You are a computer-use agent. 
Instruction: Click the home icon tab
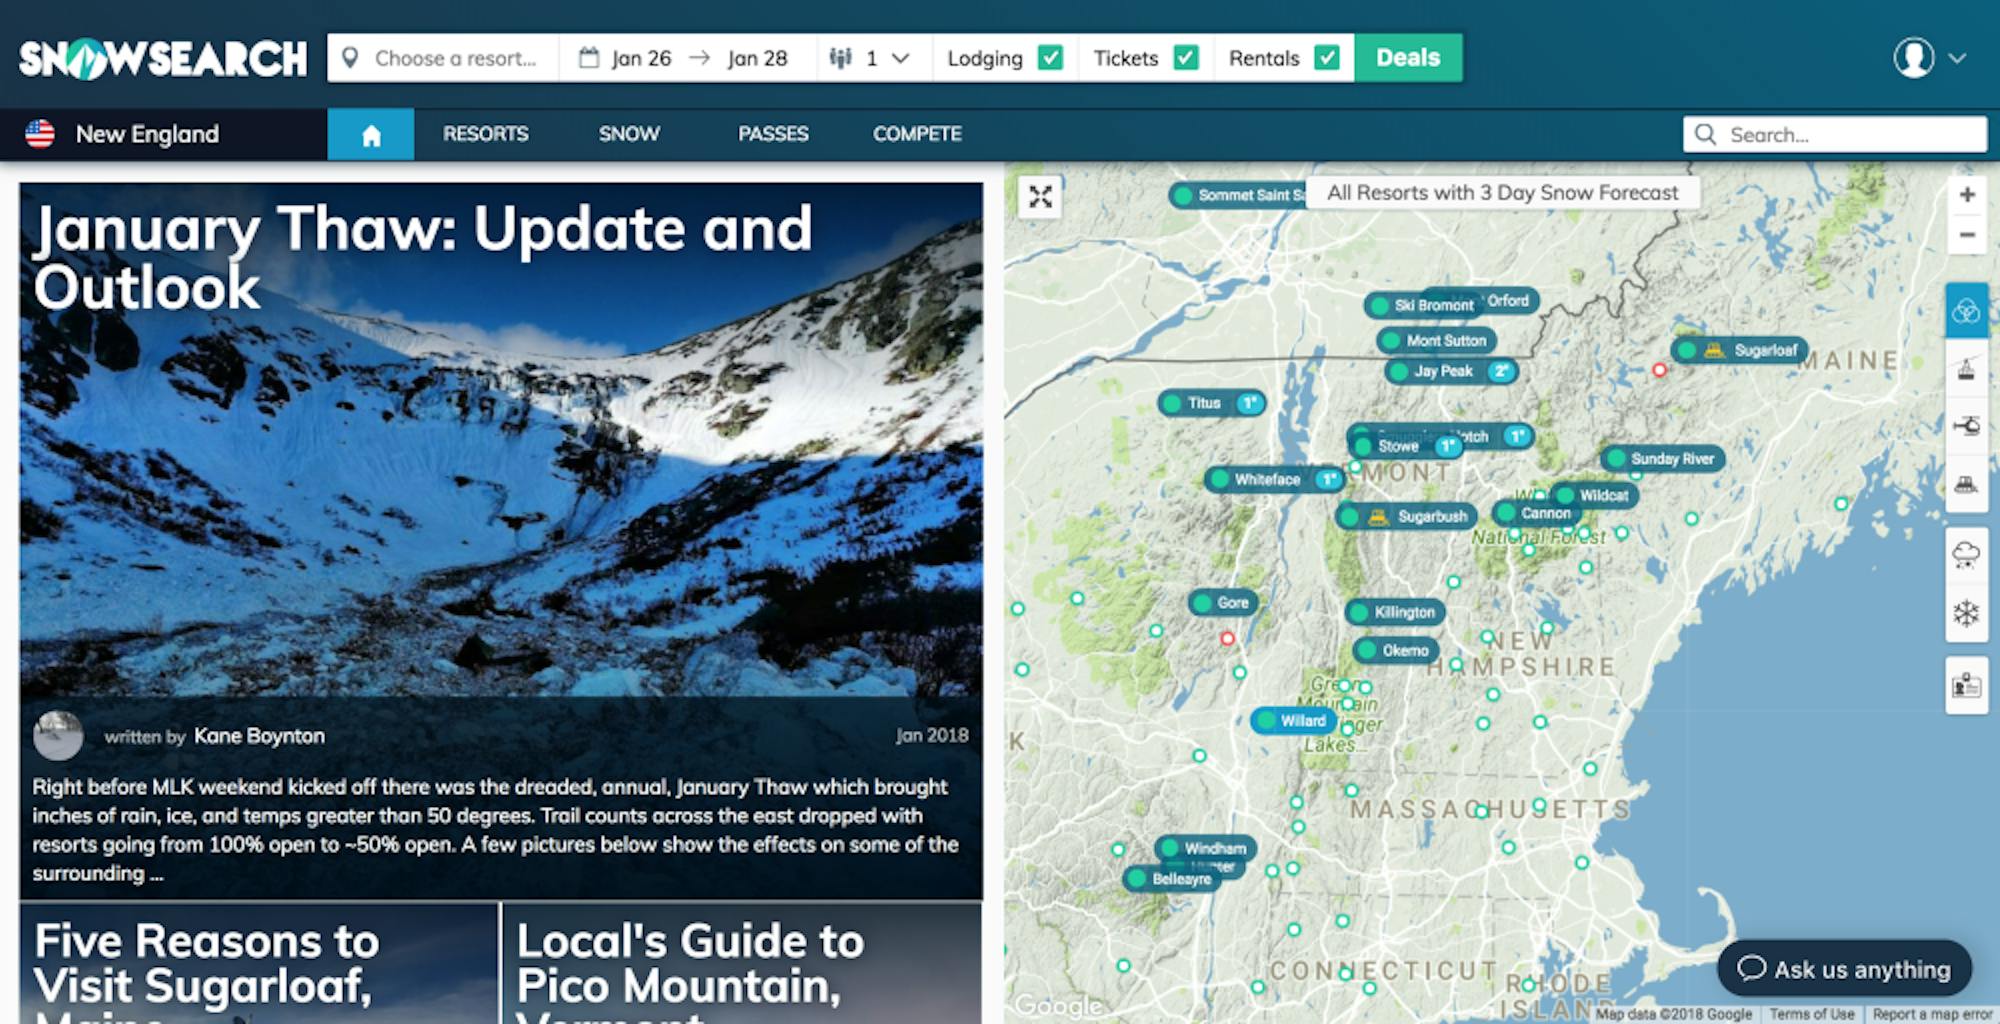pos(371,135)
